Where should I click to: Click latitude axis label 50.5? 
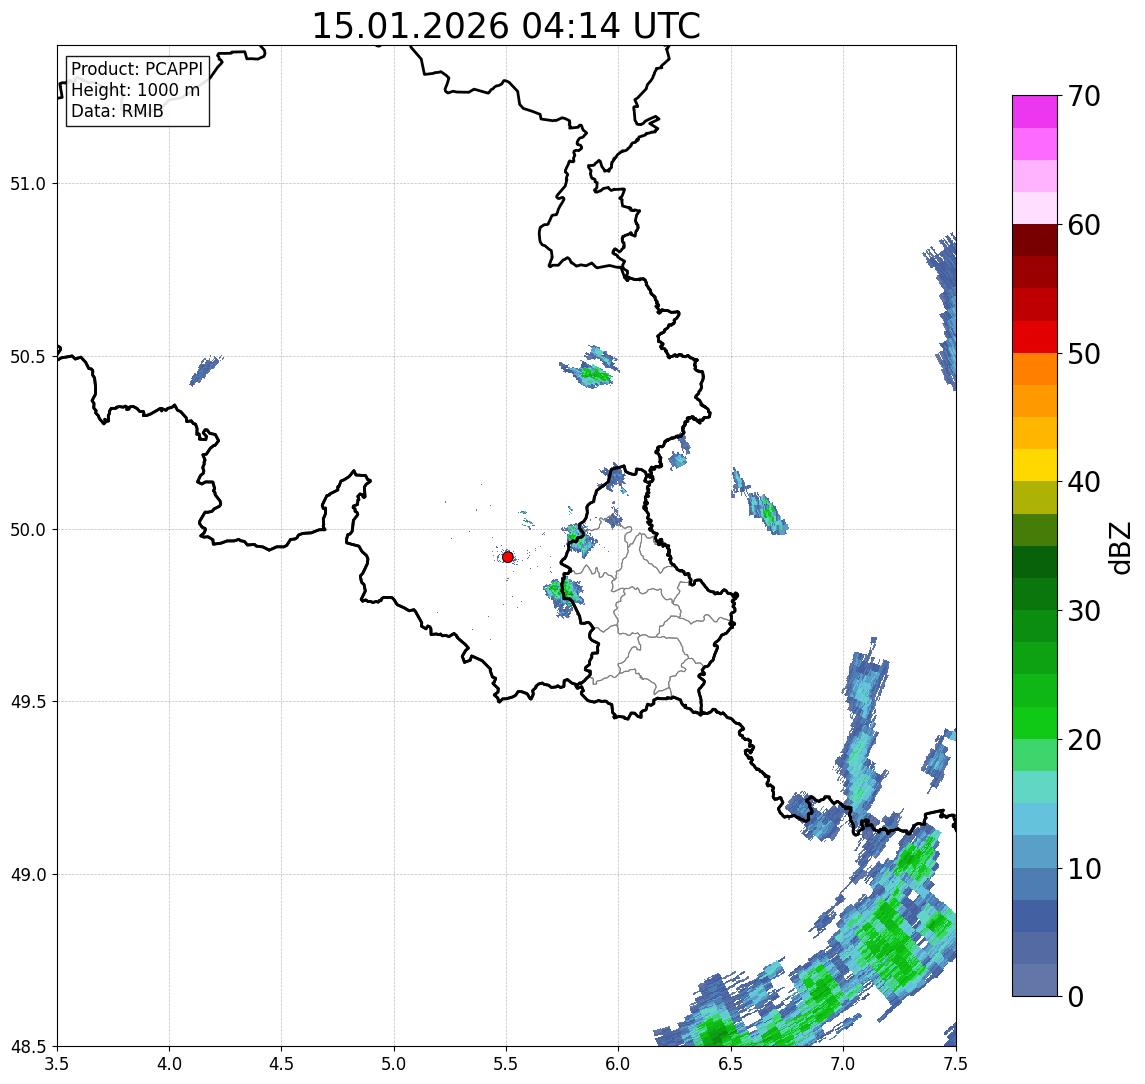point(28,357)
